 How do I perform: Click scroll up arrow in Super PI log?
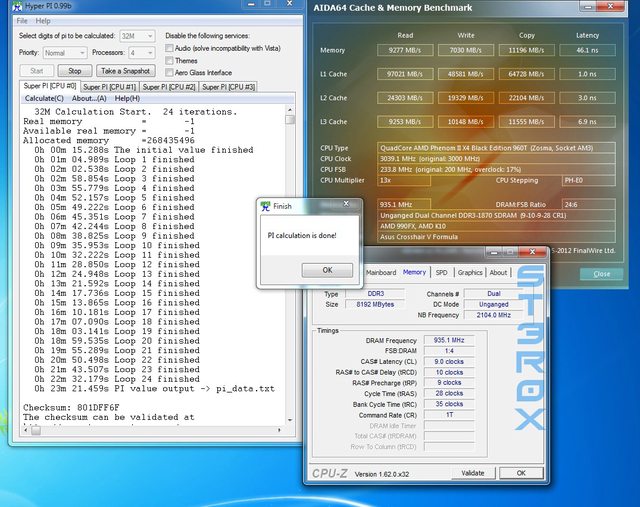pos(290,110)
